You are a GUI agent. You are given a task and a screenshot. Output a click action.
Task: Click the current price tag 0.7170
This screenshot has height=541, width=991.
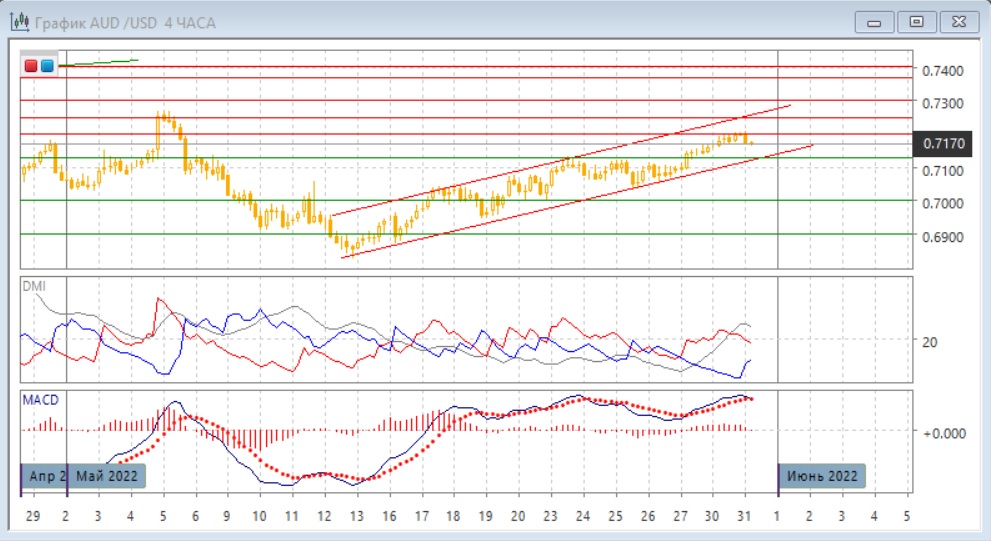coord(944,144)
